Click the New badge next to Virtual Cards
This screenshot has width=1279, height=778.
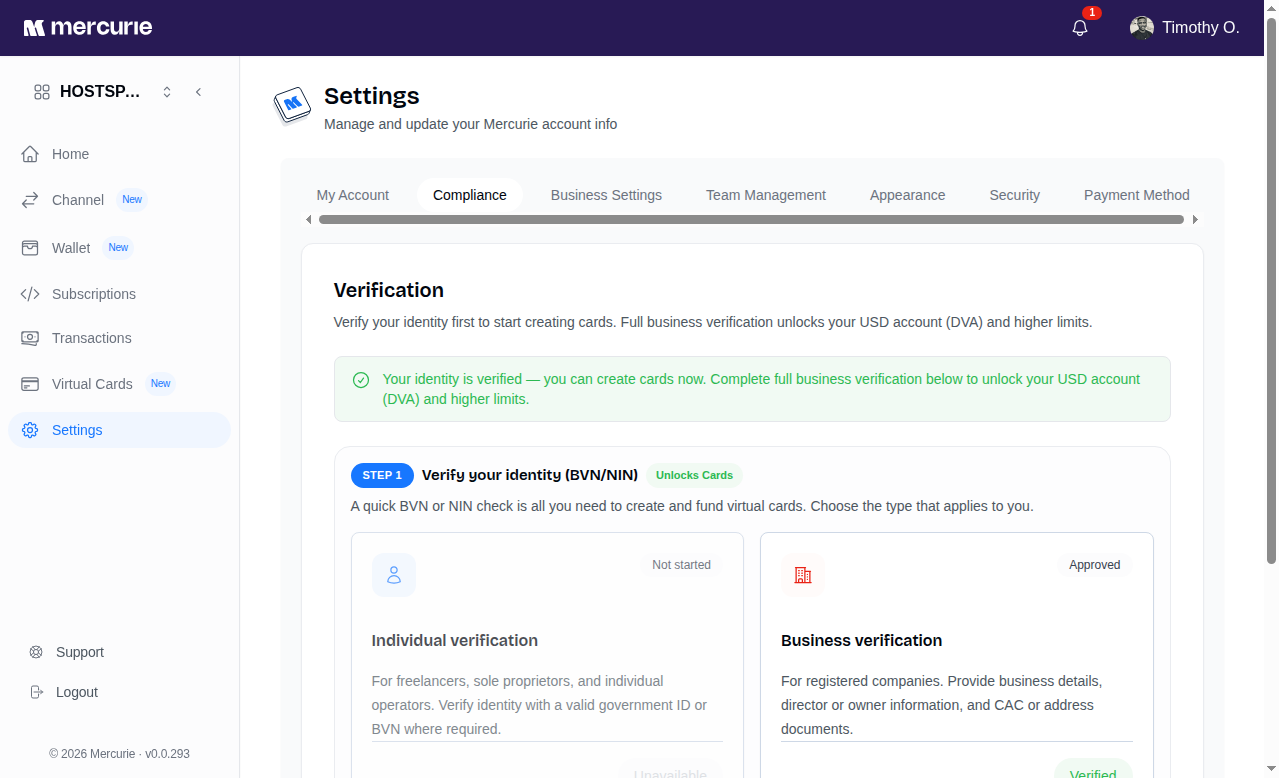point(160,384)
